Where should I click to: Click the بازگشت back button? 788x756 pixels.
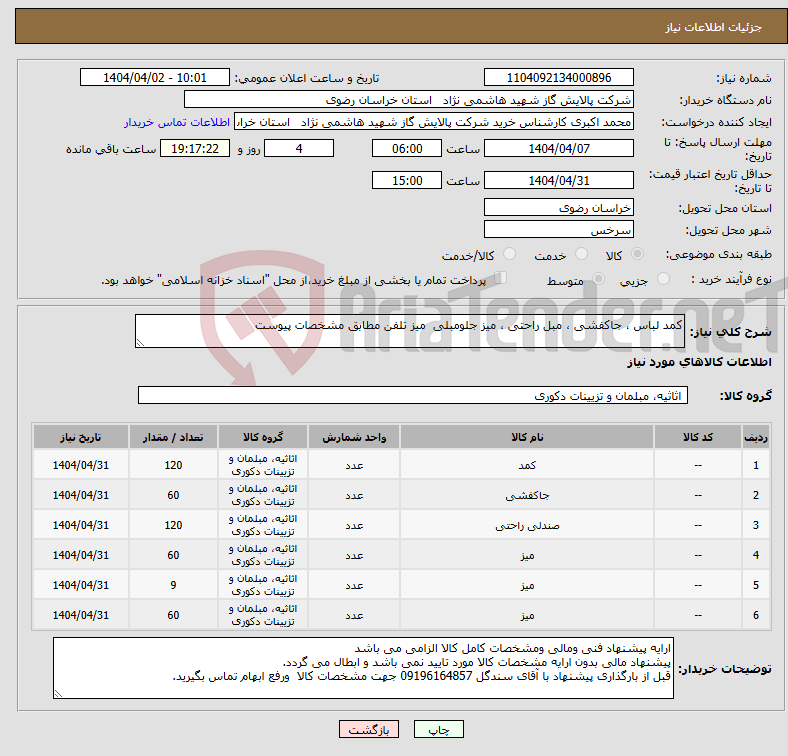click(369, 729)
